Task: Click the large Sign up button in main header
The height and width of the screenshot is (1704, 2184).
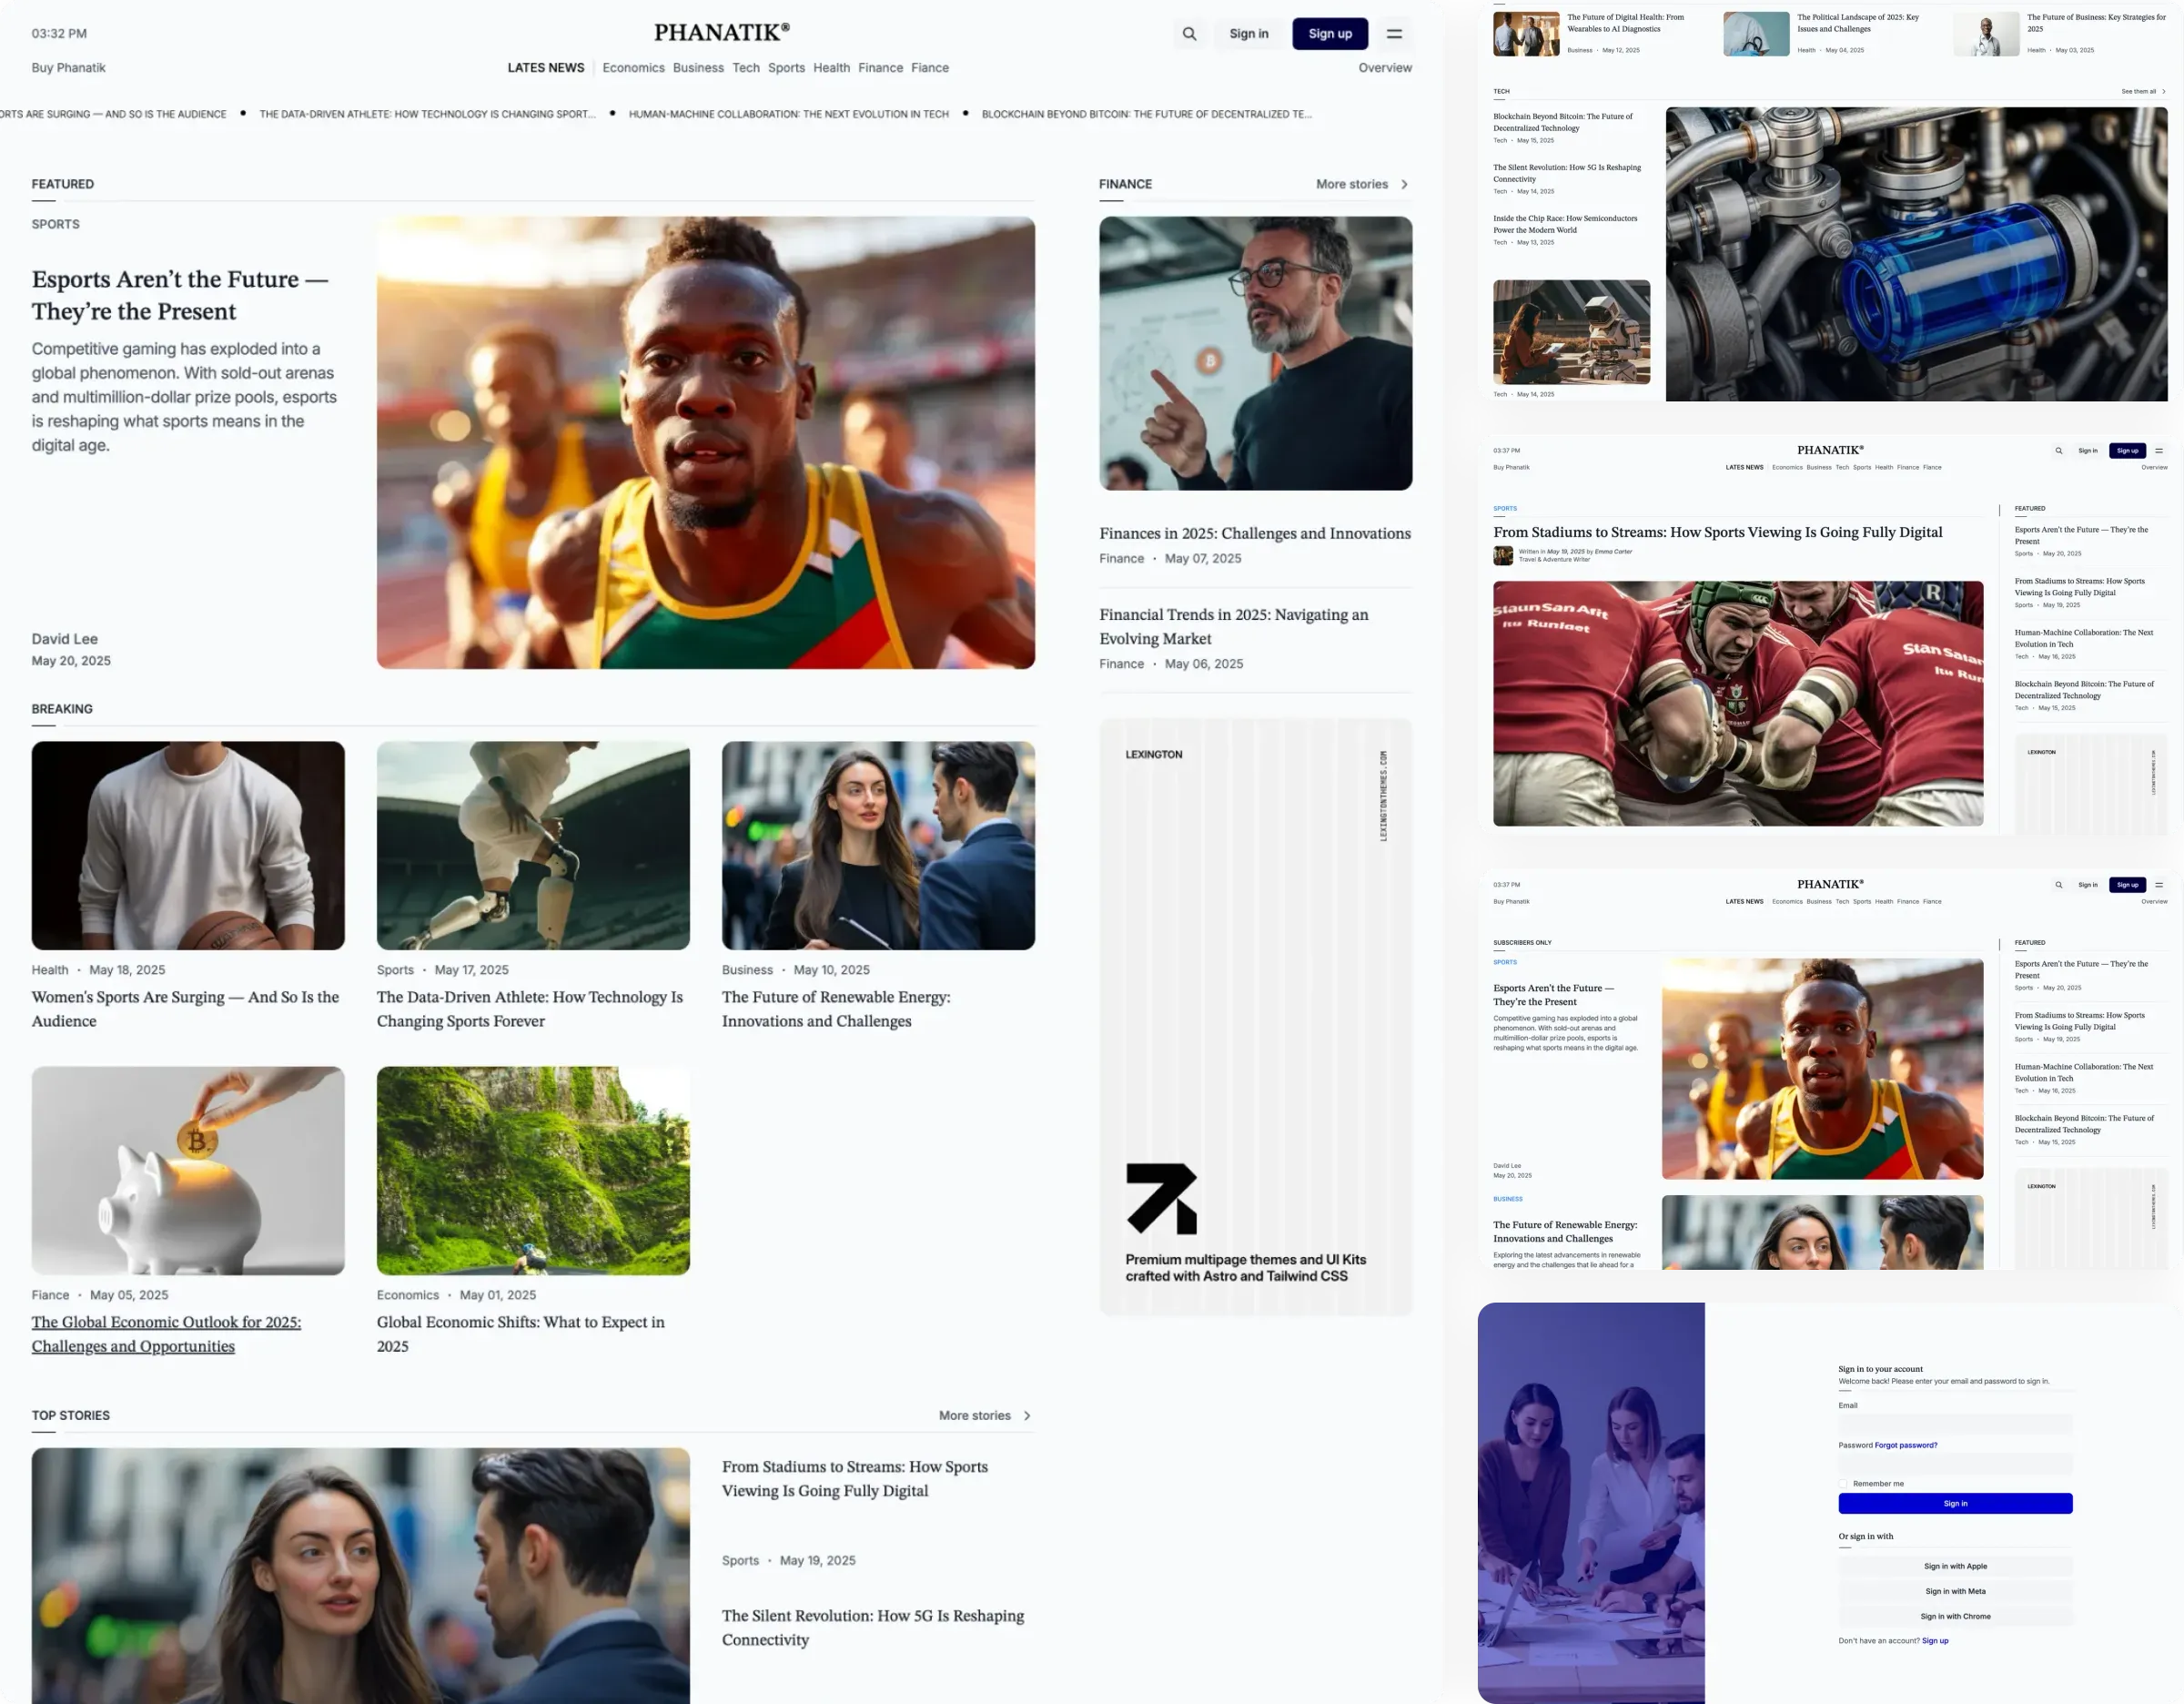Action: click(x=1330, y=33)
